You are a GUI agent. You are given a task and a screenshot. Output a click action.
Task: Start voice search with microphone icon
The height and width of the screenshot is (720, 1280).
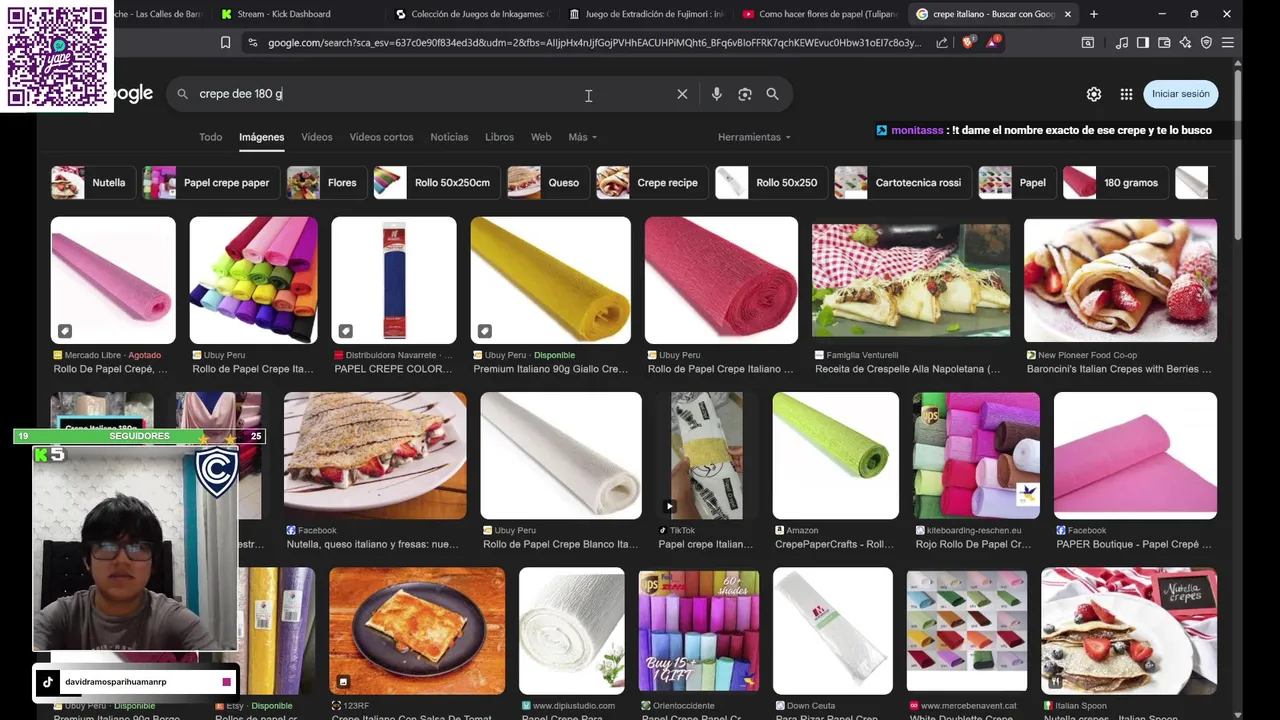coord(716,94)
